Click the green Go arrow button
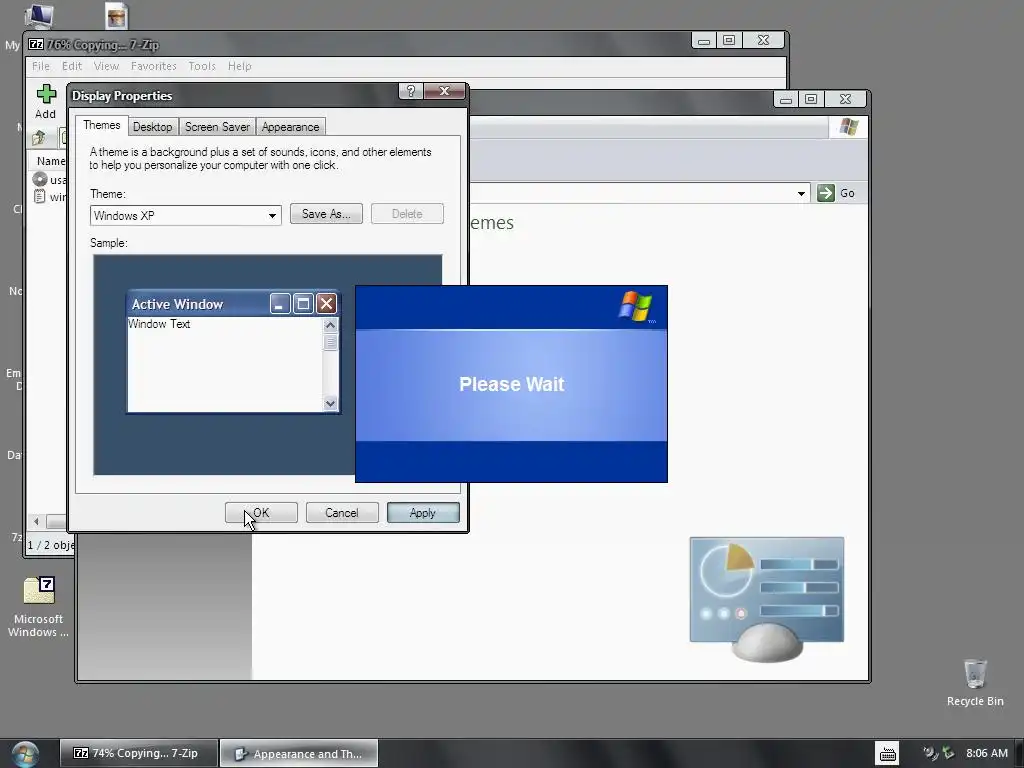 tap(826, 193)
